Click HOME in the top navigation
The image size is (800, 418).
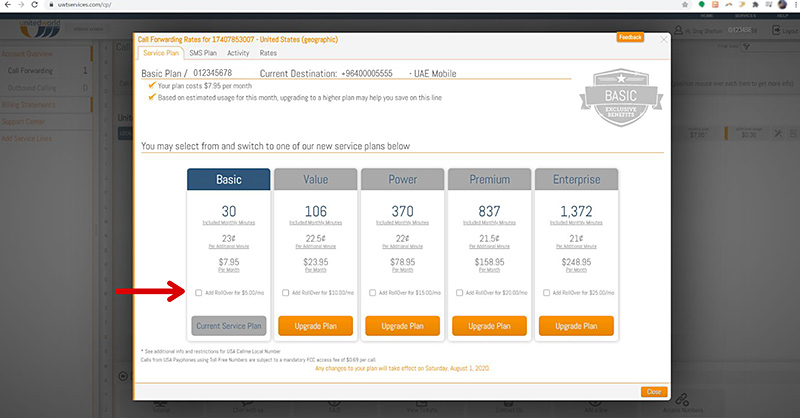click(707, 16)
